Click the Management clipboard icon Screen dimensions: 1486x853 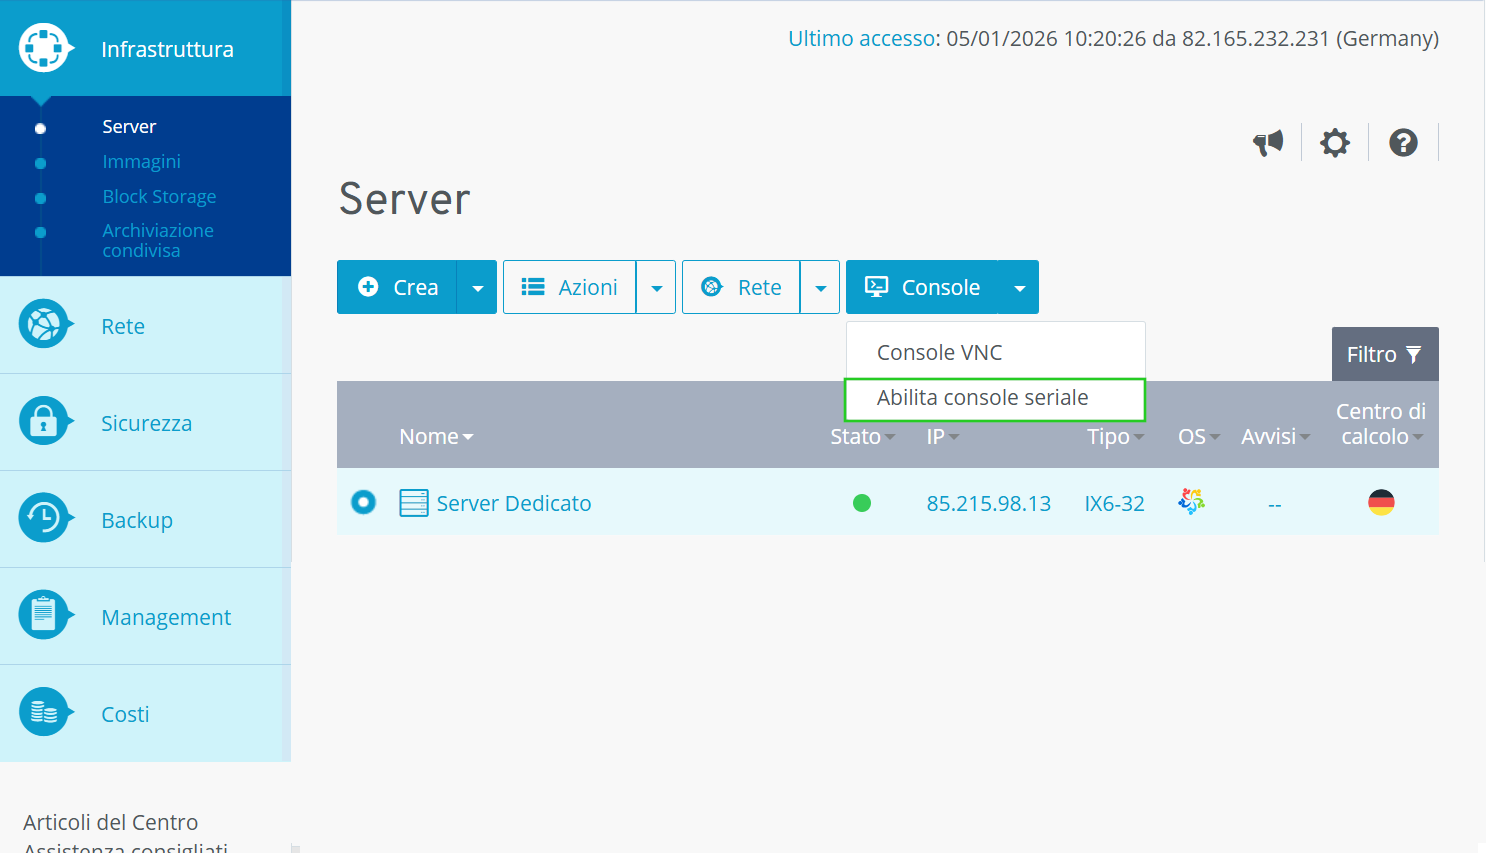click(44, 615)
